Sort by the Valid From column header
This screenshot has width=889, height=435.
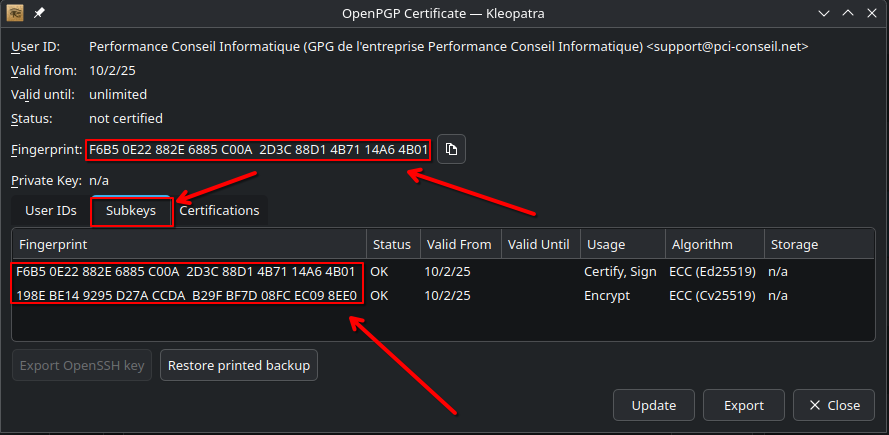tap(458, 244)
